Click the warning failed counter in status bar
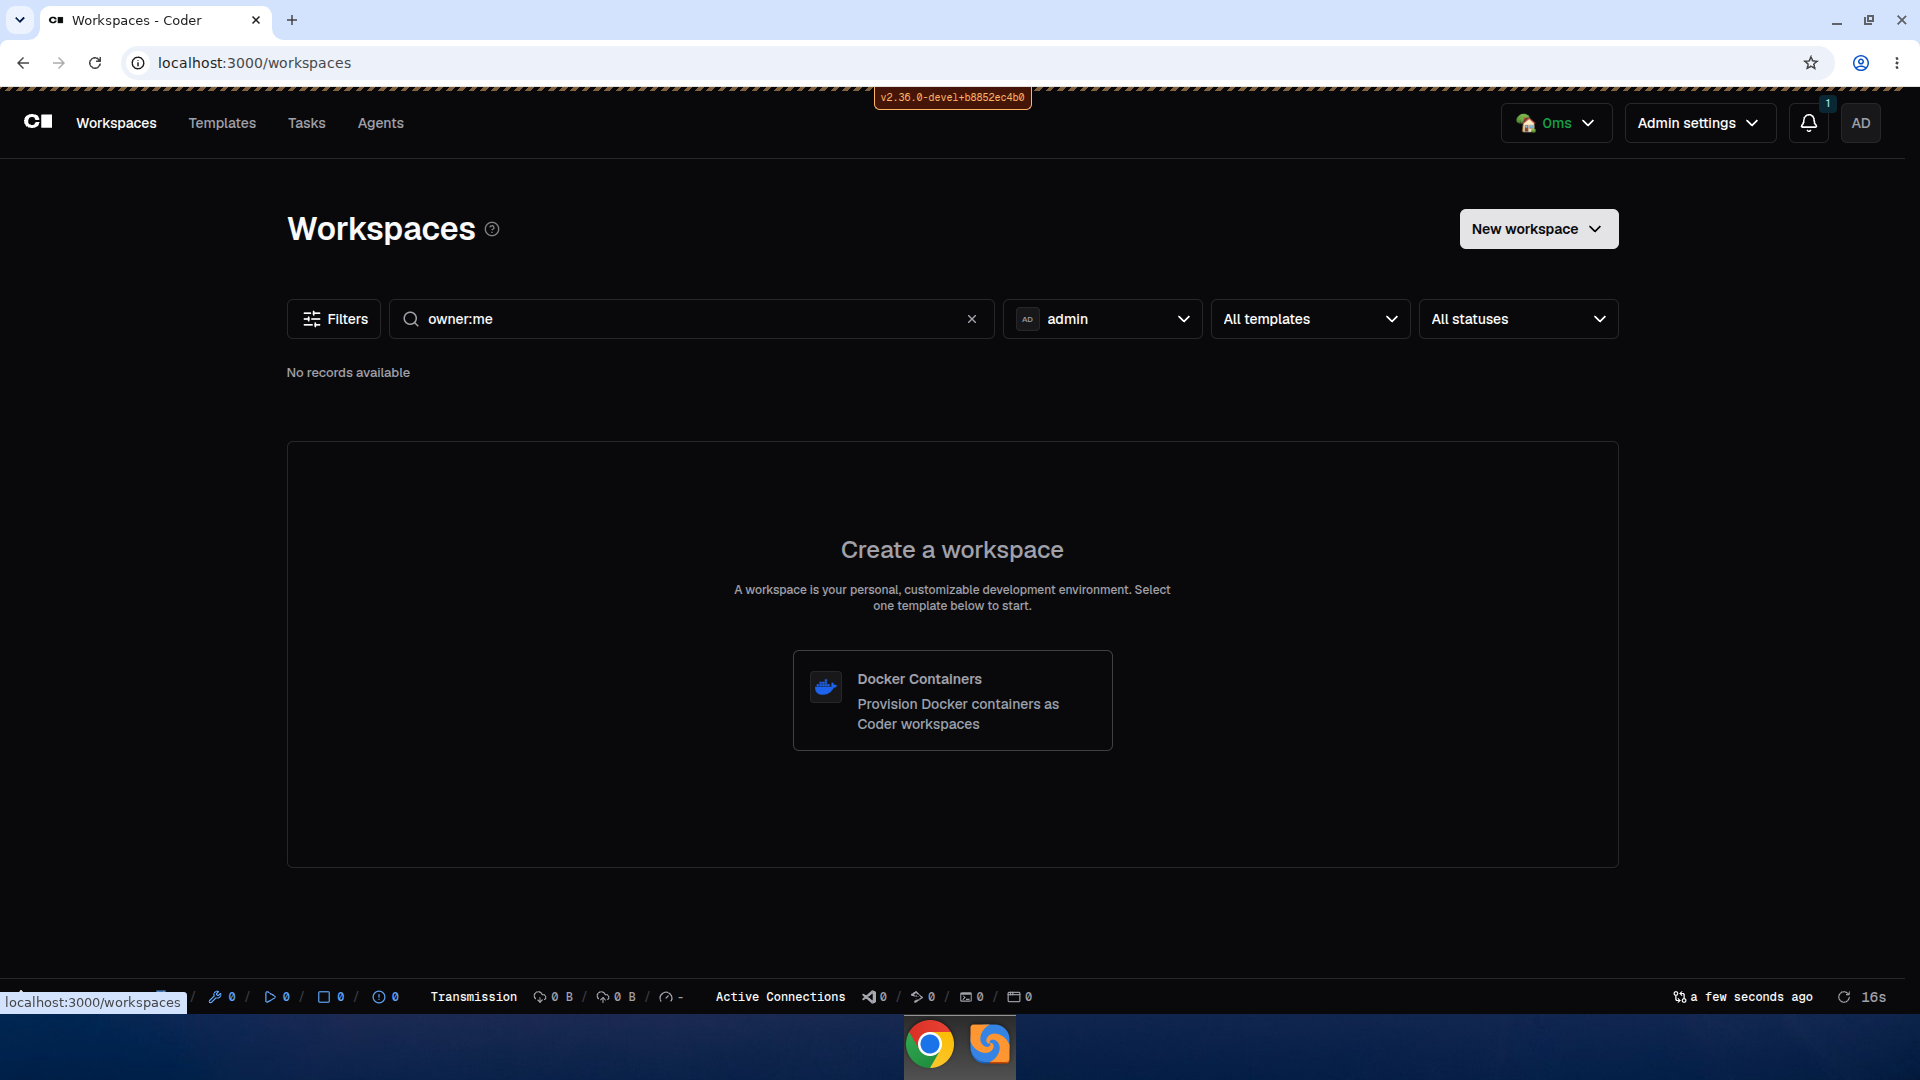Screen dimensions: 1920x1080 click(386, 997)
